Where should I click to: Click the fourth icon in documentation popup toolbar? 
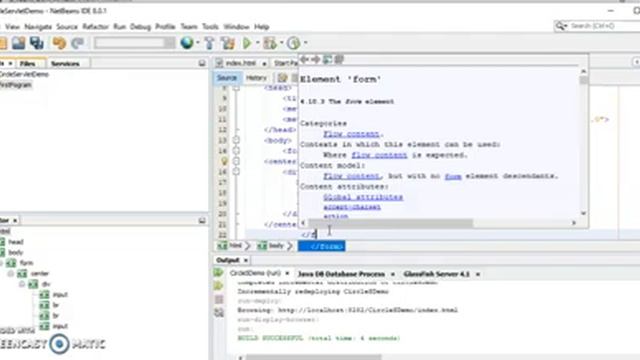[x=339, y=60]
